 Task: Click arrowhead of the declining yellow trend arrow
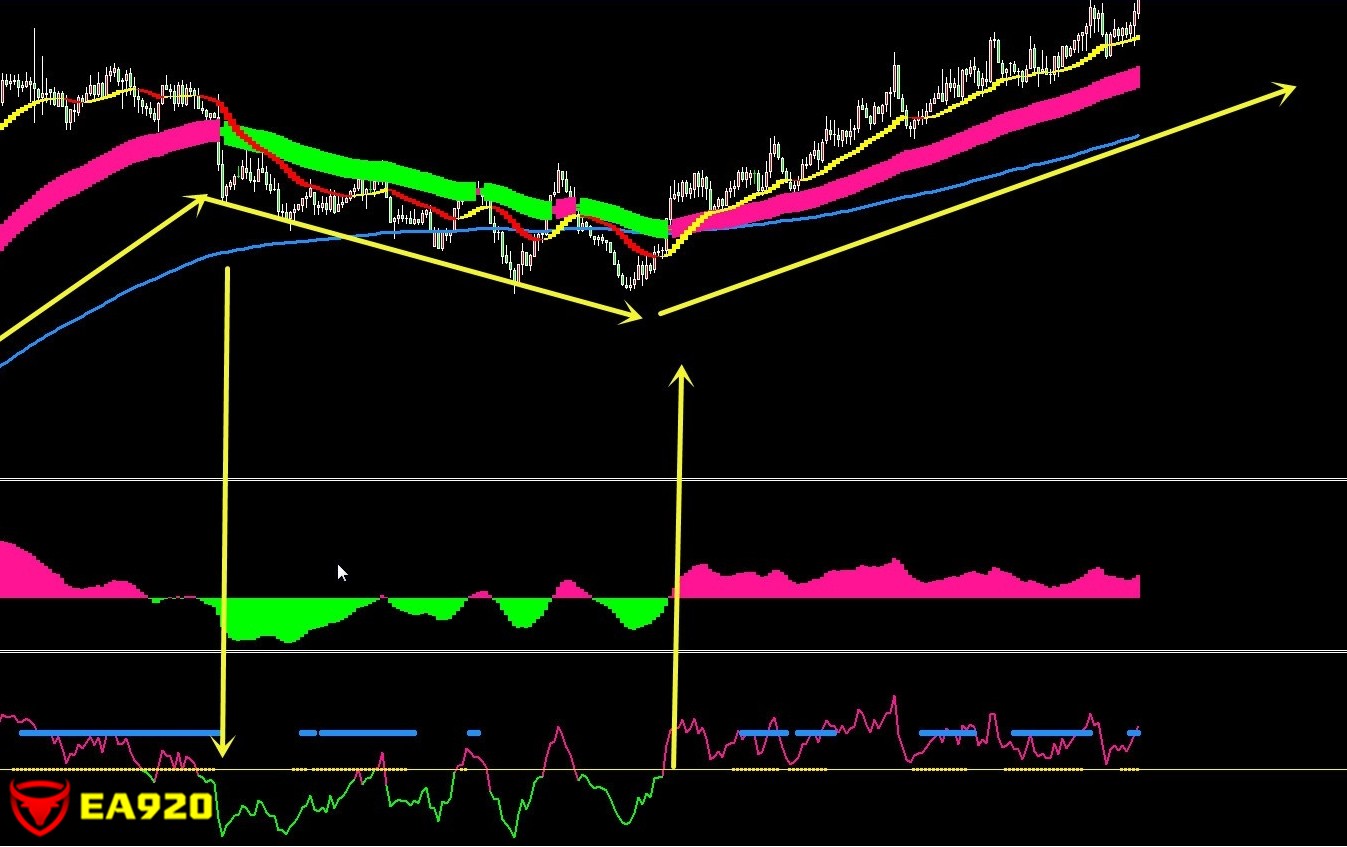coord(630,316)
